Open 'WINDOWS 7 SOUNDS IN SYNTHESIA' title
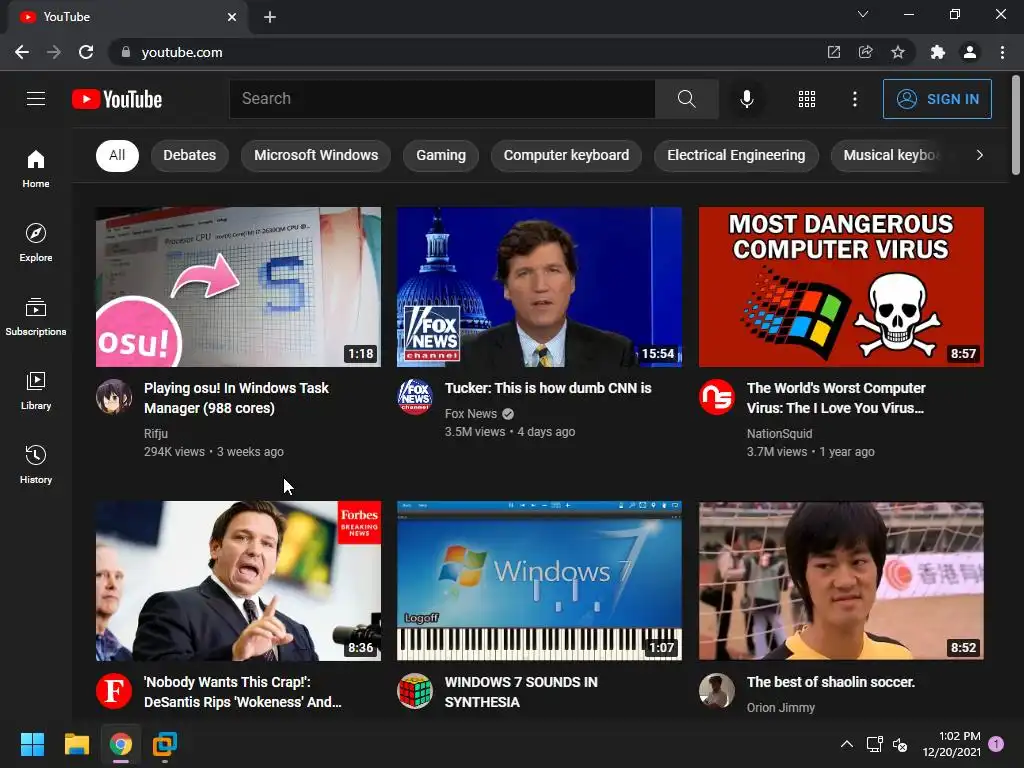Viewport: 1024px width, 768px height. click(521, 692)
